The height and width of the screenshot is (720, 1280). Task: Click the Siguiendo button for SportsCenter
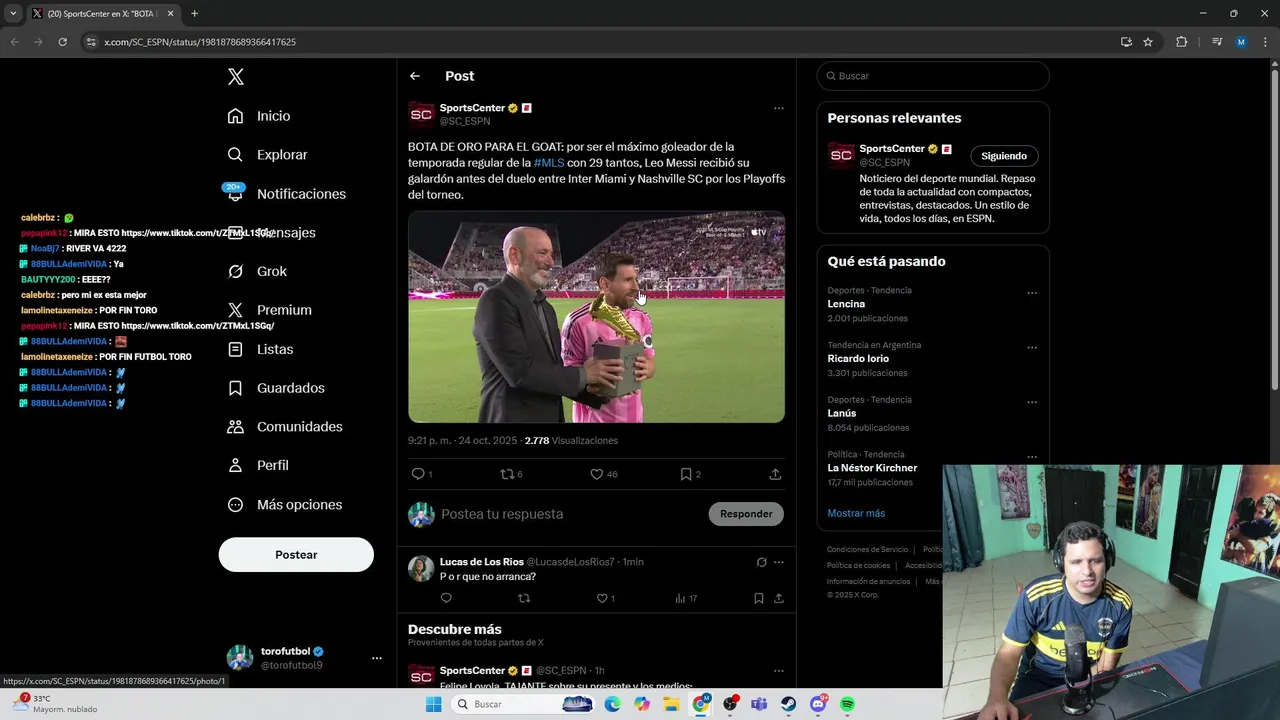(x=1004, y=156)
